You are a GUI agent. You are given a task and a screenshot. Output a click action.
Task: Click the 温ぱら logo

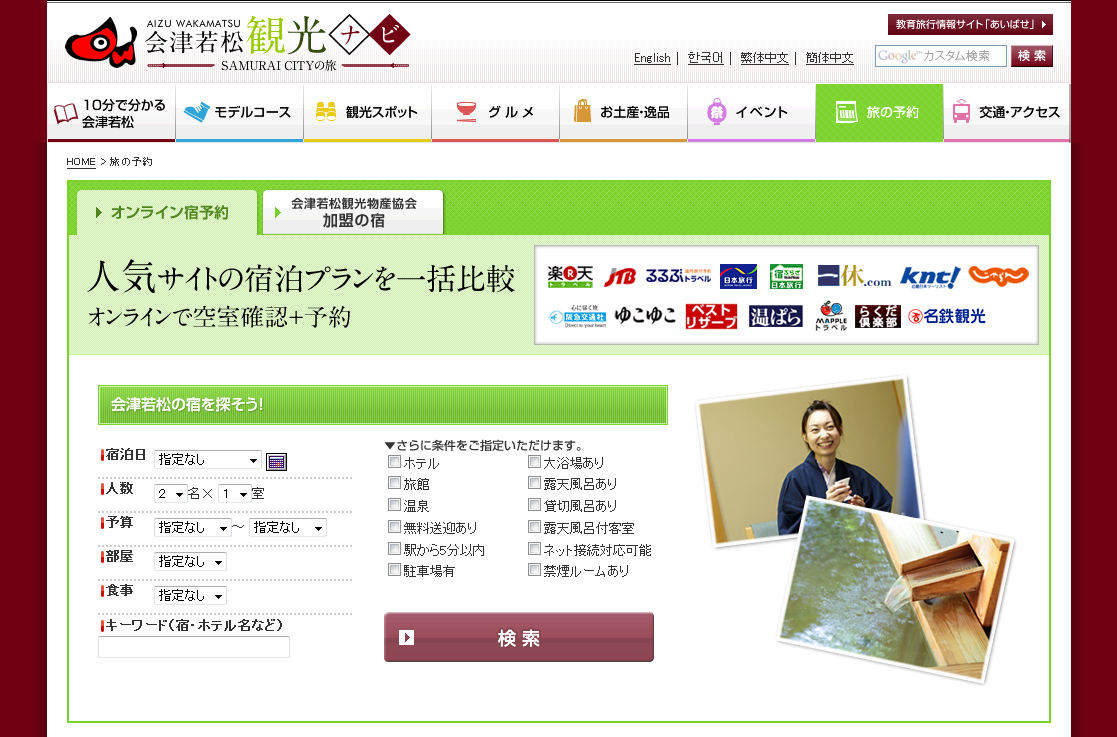(x=776, y=316)
